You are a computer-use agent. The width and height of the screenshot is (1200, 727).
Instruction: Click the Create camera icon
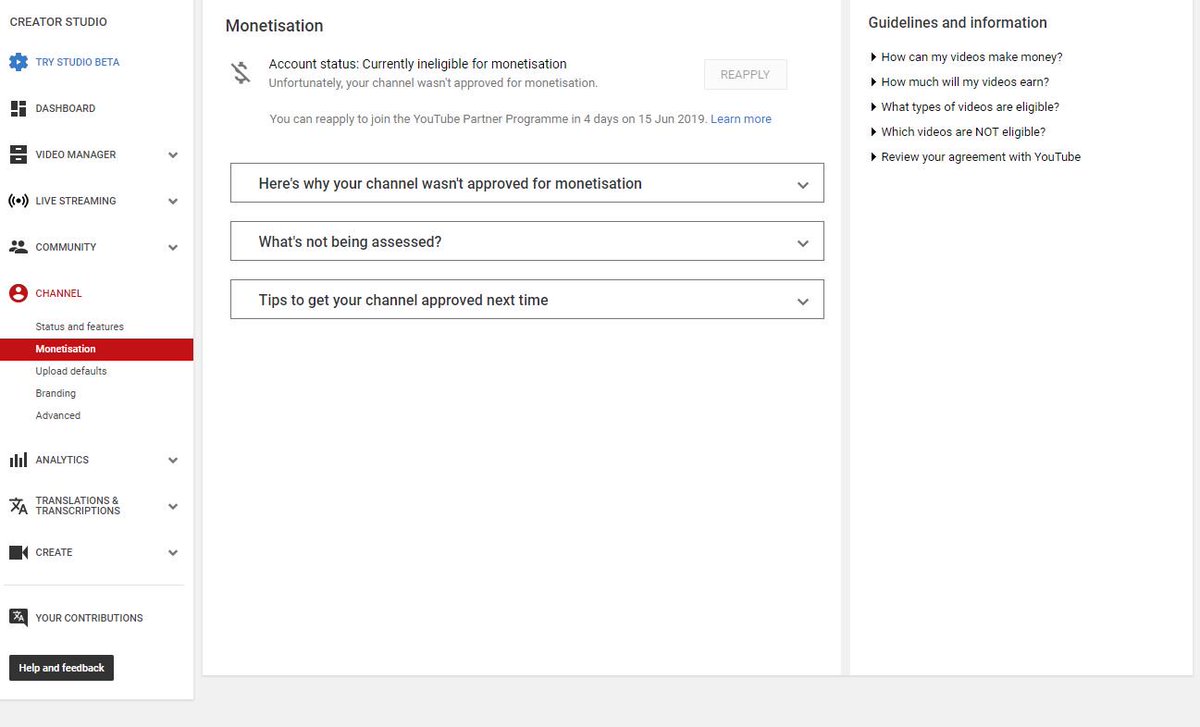(18, 552)
